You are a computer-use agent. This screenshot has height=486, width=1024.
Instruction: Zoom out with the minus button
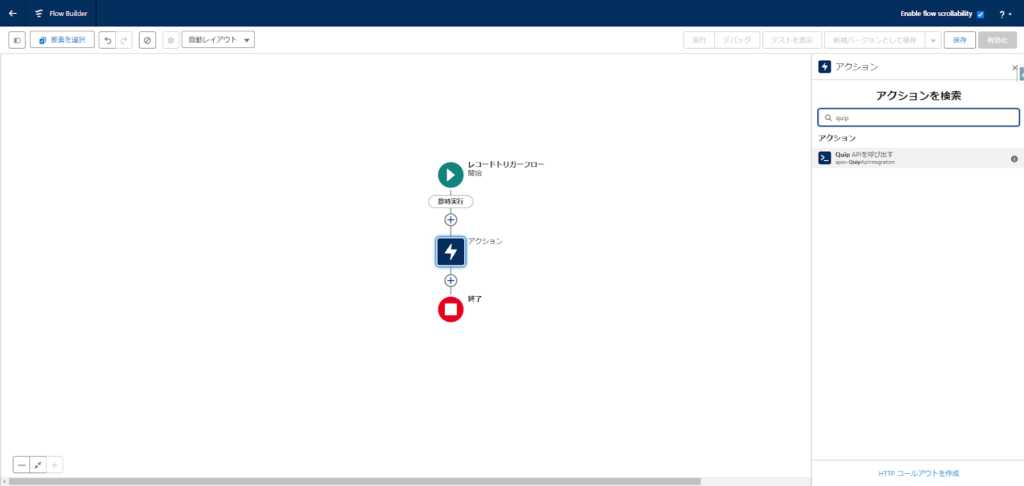click(21, 464)
